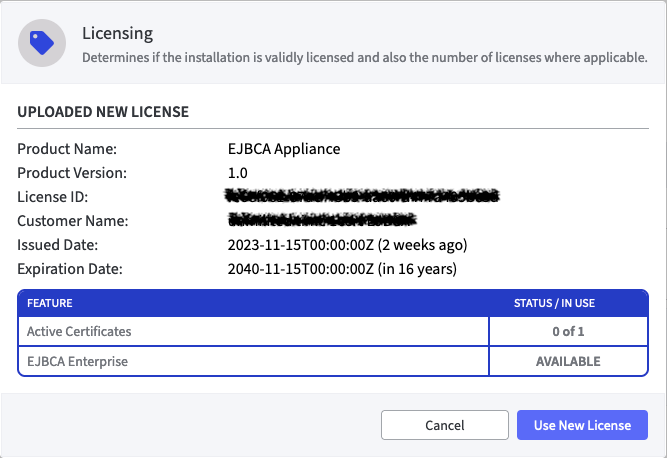Click the redacted License ID value
This screenshot has height=458, width=667.
click(x=363, y=197)
